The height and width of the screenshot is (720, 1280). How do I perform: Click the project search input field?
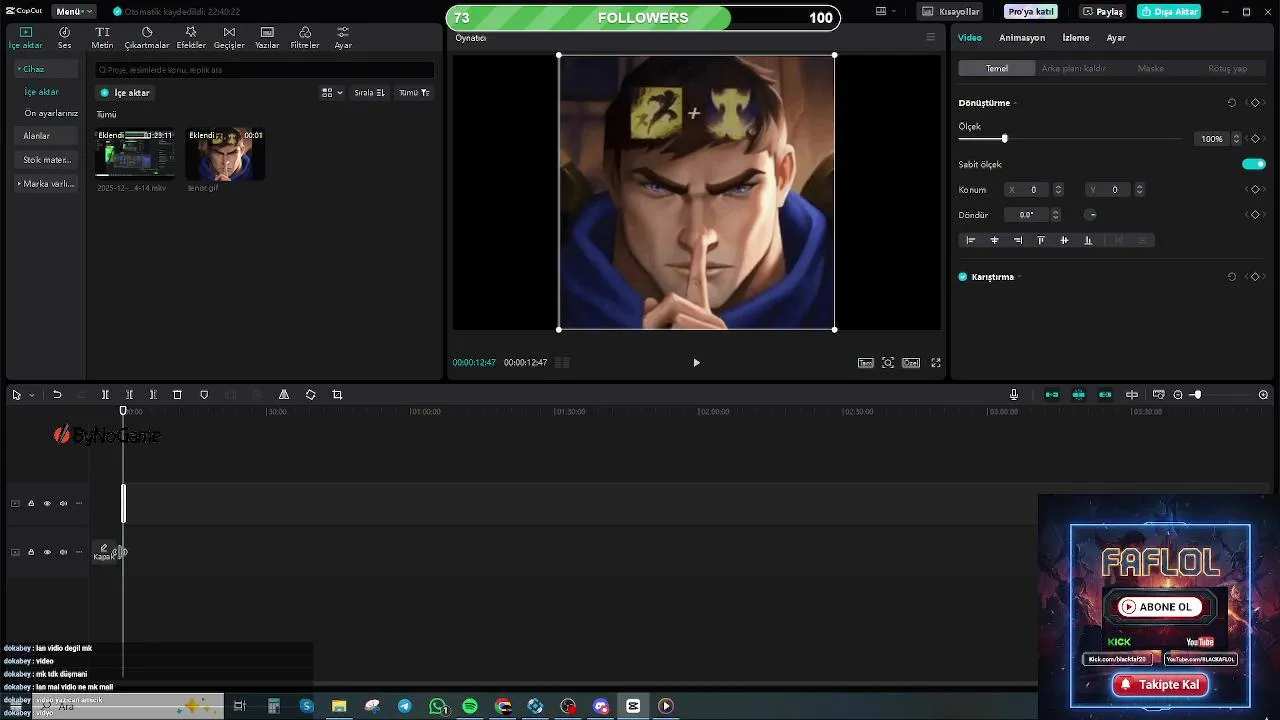(x=265, y=70)
